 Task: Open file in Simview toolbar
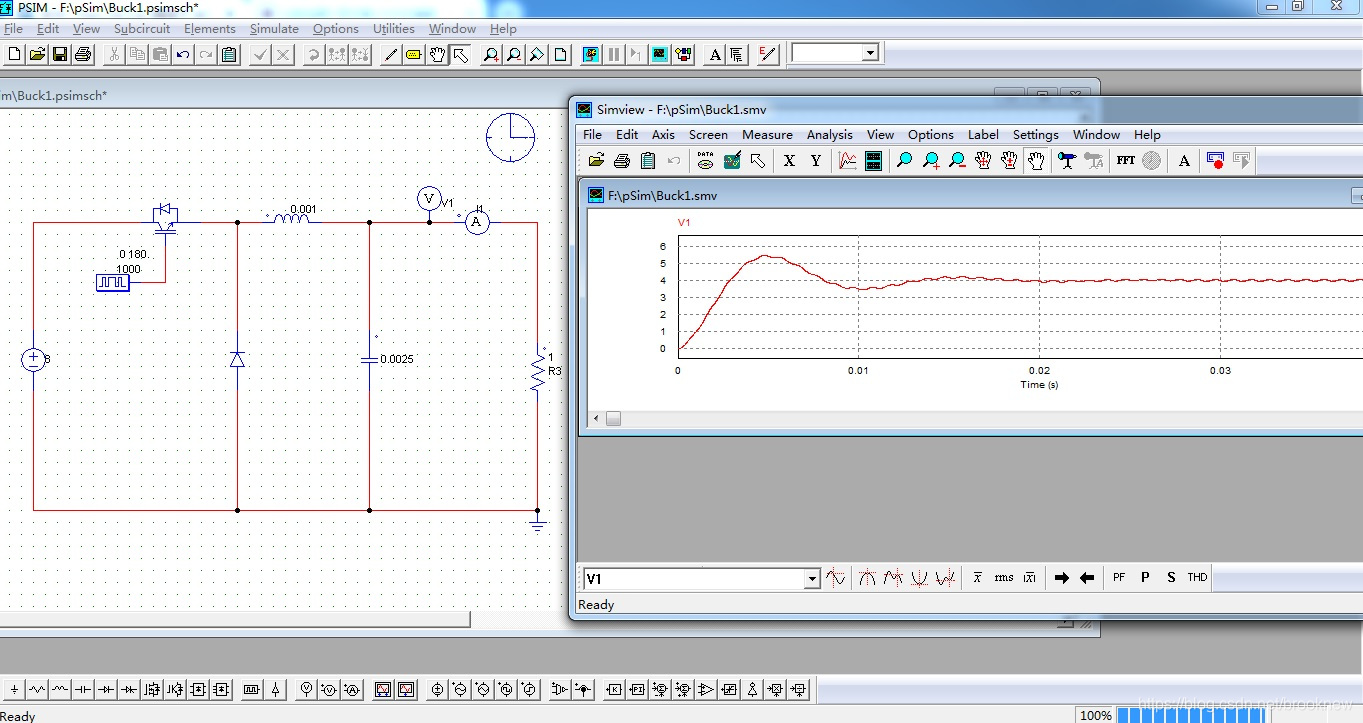[597, 160]
